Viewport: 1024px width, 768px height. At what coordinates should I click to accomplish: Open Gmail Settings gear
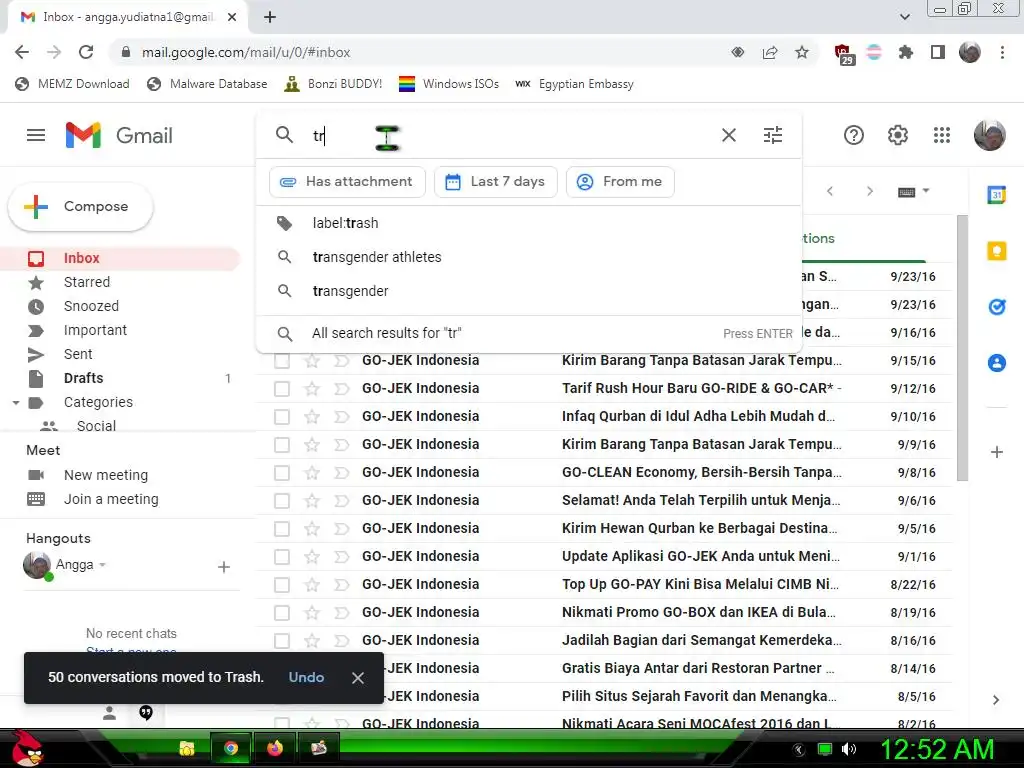(898, 135)
